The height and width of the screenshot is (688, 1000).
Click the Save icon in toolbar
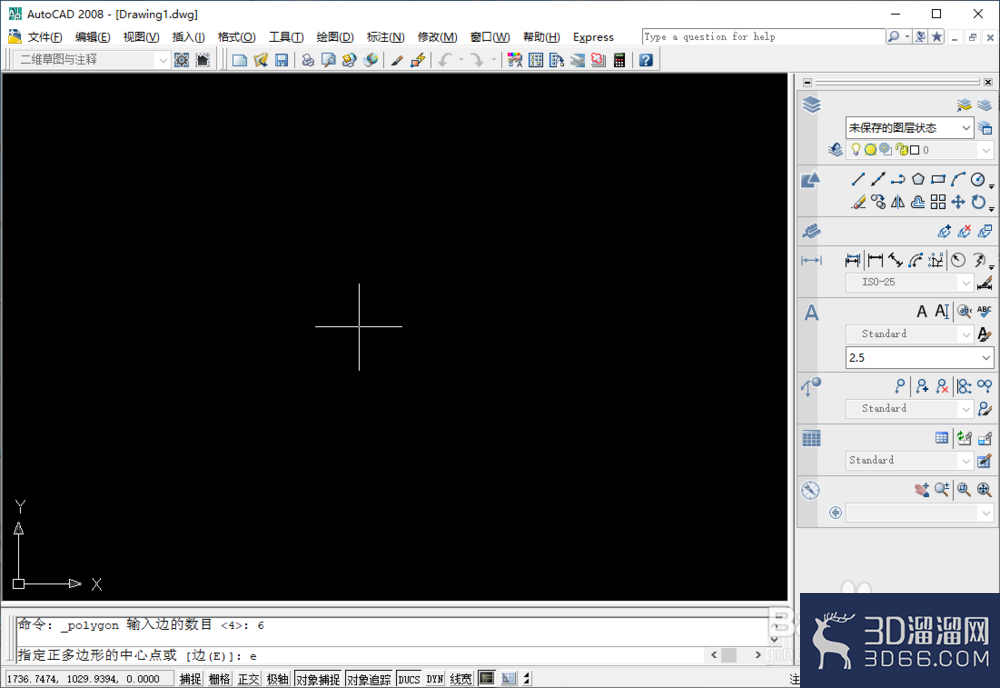click(x=281, y=60)
